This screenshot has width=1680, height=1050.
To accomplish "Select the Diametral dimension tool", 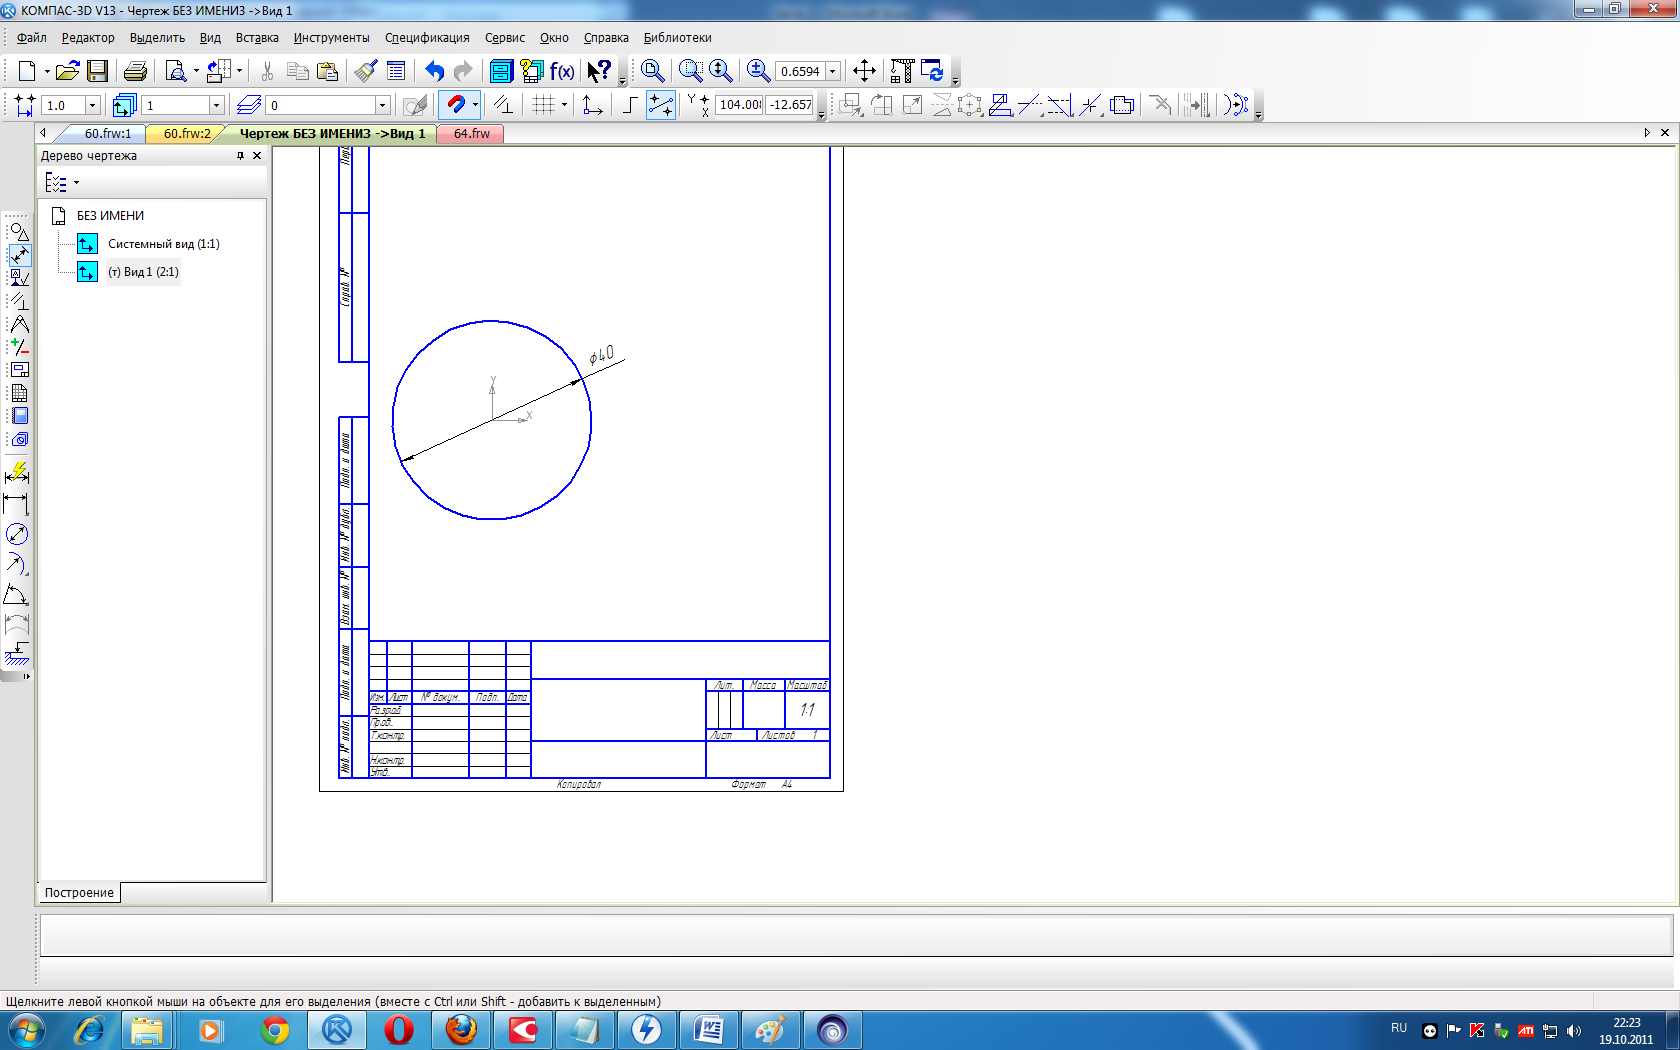I will 17,534.
